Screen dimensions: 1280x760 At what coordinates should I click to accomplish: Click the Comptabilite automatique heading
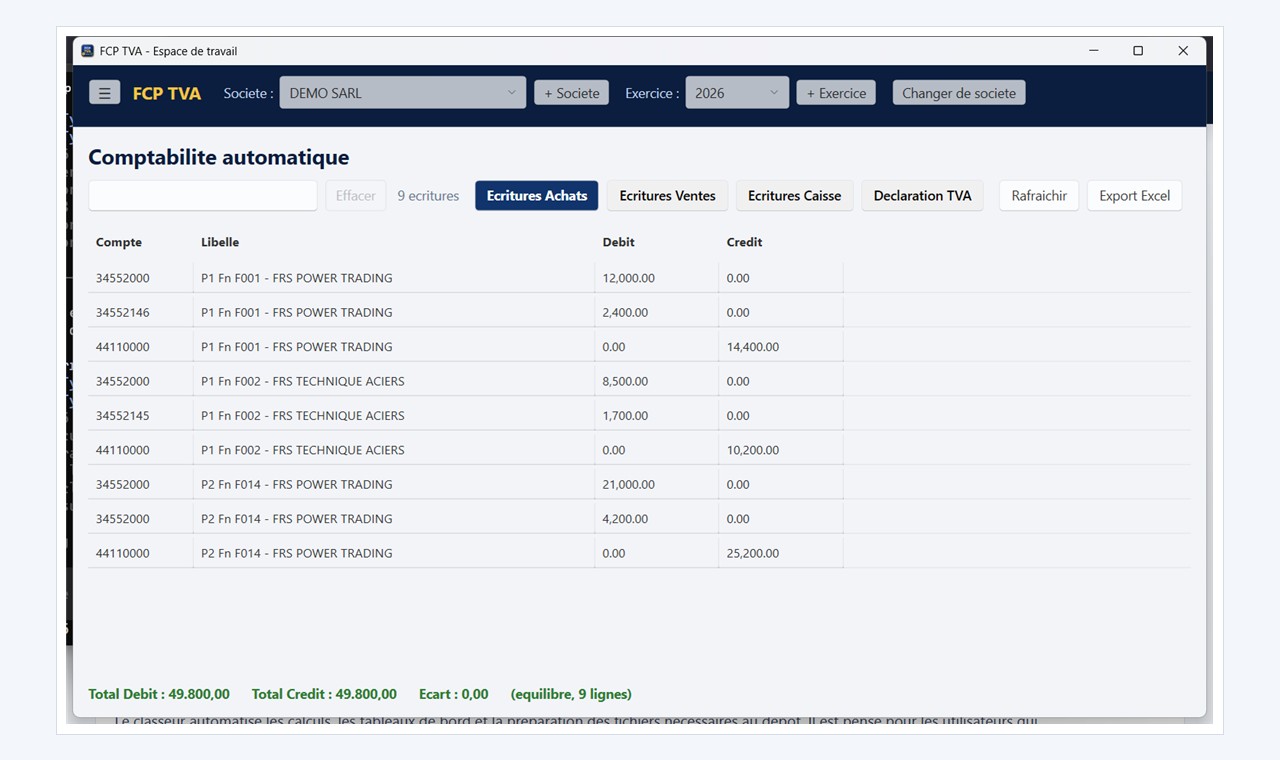[x=219, y=157]
